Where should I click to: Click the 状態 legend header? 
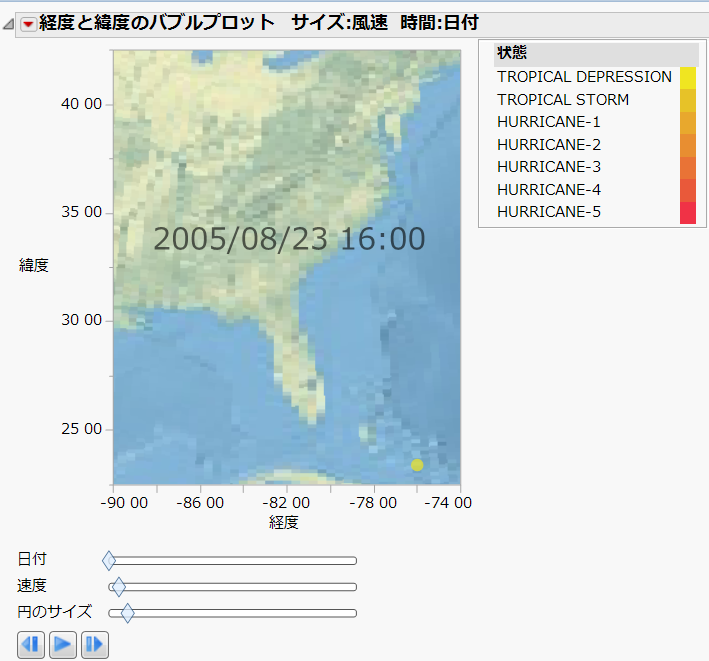click(x=512, y=54)
